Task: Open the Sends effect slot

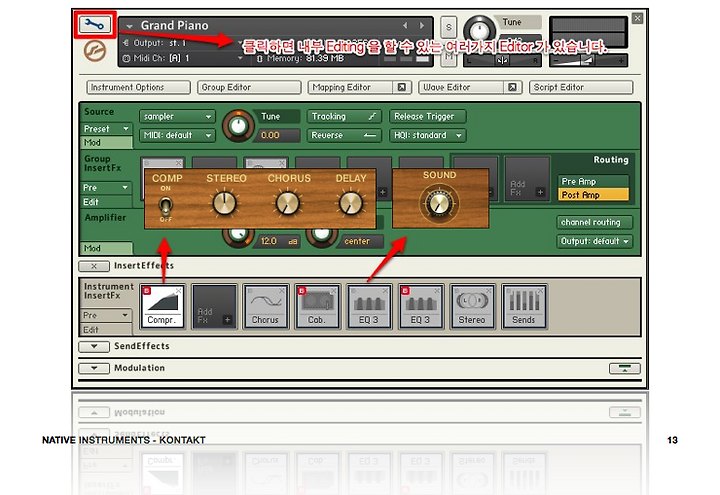Action: click(523, 306)
